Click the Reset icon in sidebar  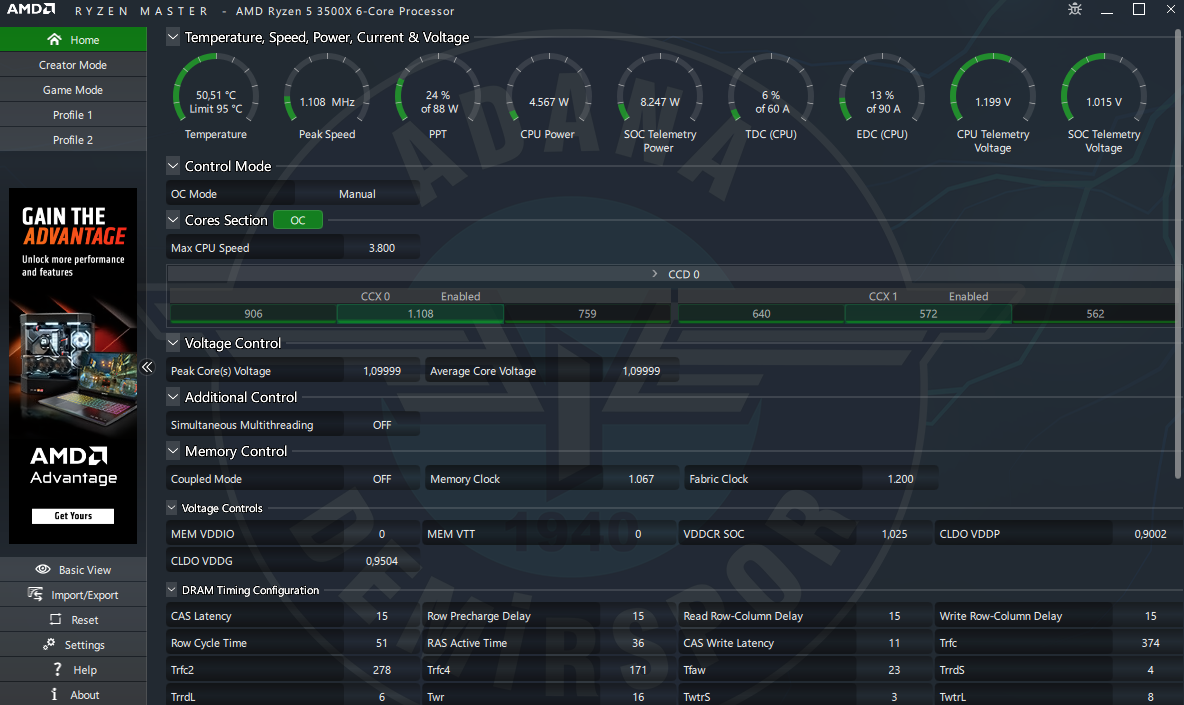click(x=55, y=619)
